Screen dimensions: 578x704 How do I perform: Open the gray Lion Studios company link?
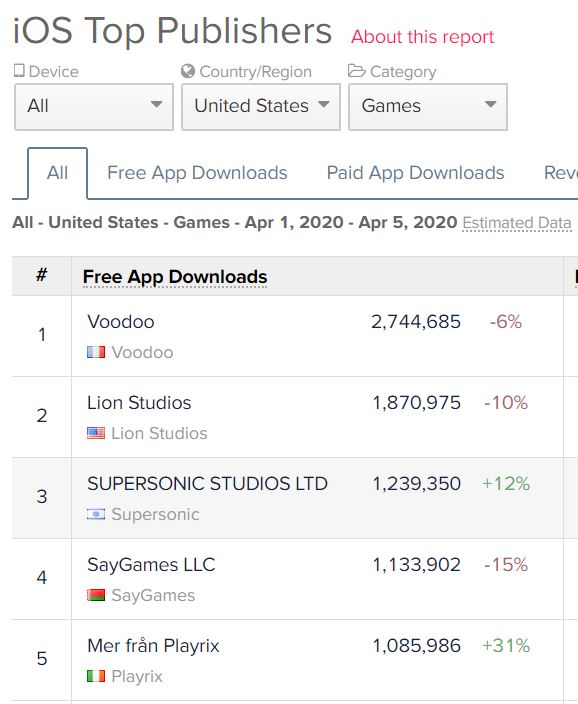(159, 433)
